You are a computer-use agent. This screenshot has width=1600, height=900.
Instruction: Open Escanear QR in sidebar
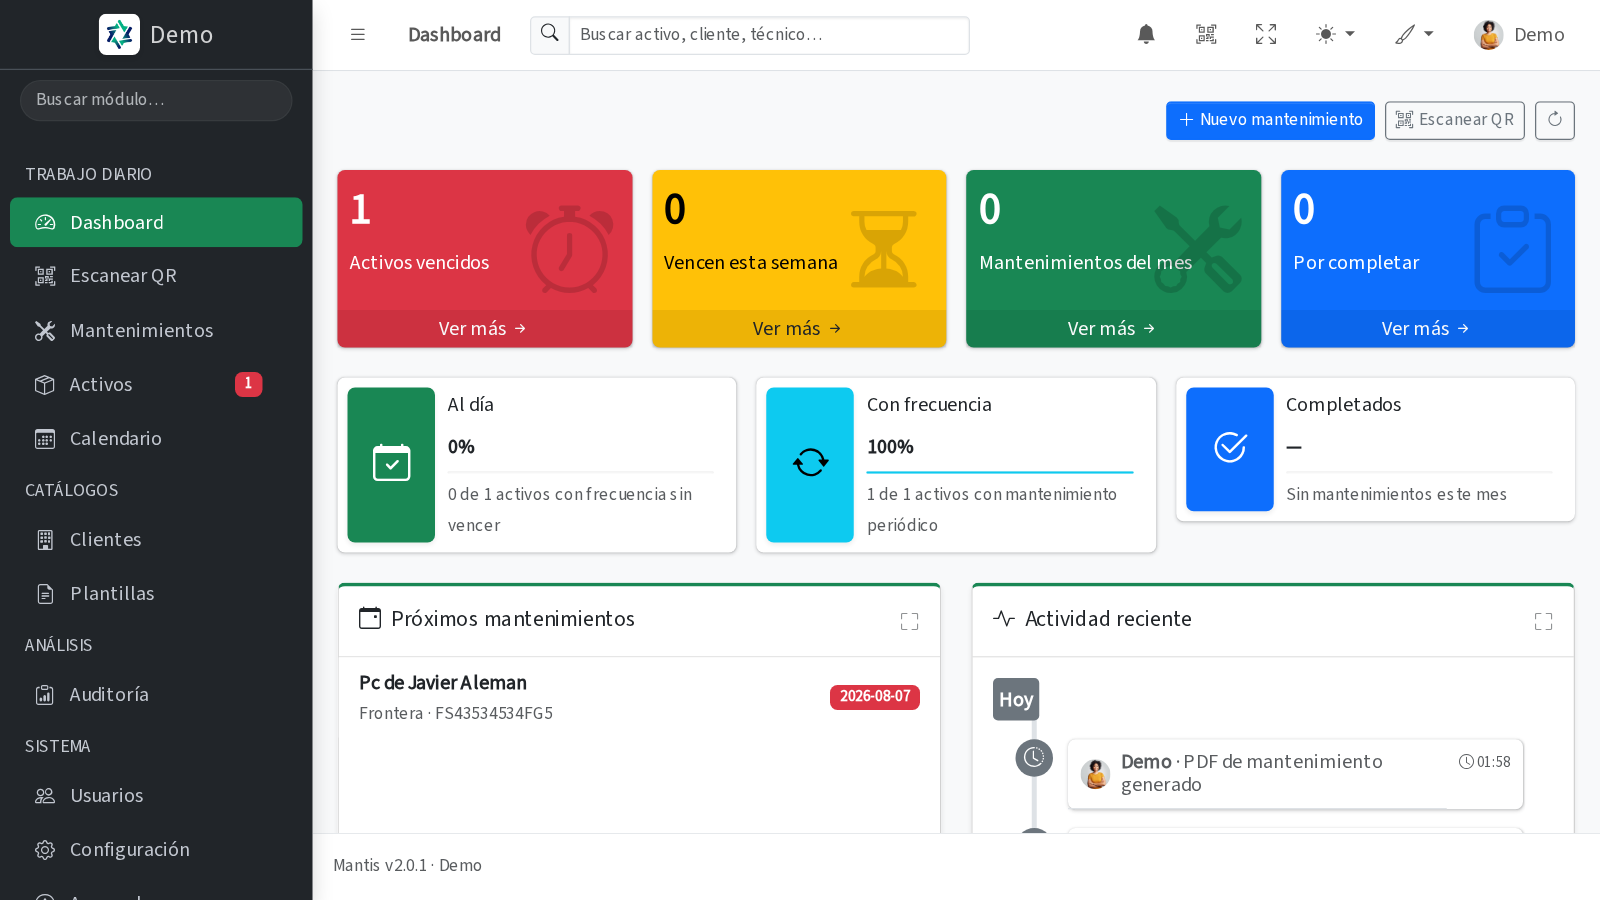pyautogui.click(x=156, y=276)
